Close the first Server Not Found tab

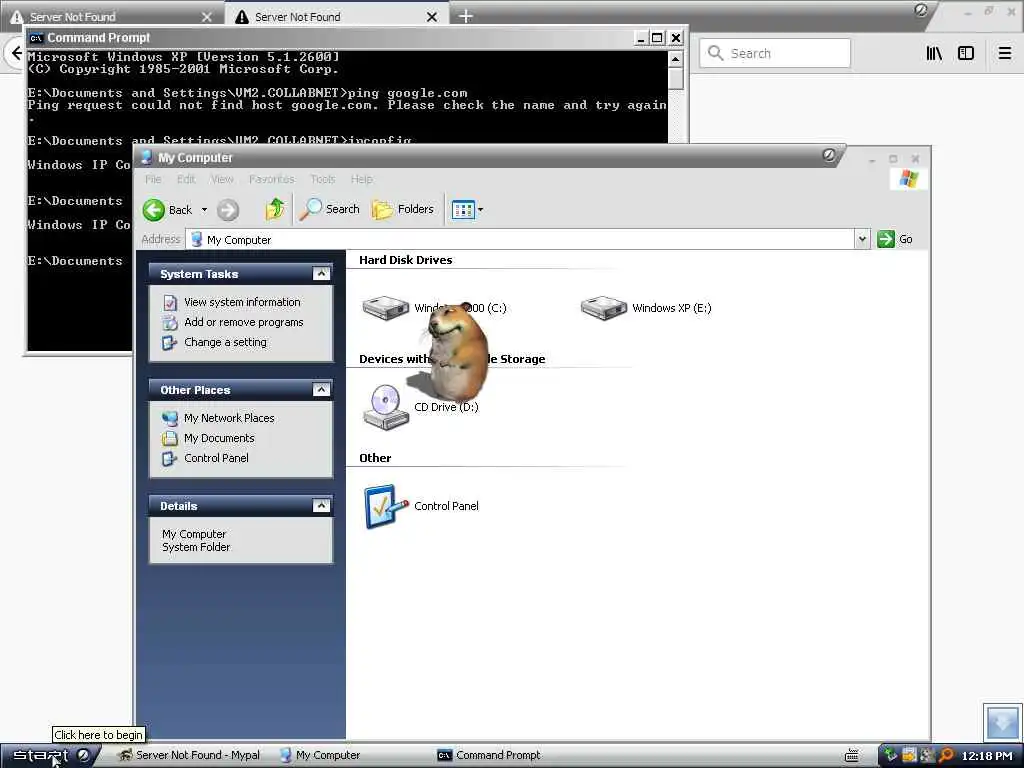[206, 17]
